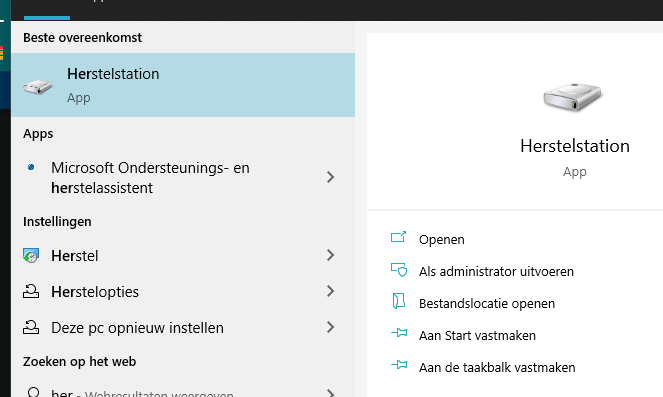Click the Herstelopties reset icon

31,291
